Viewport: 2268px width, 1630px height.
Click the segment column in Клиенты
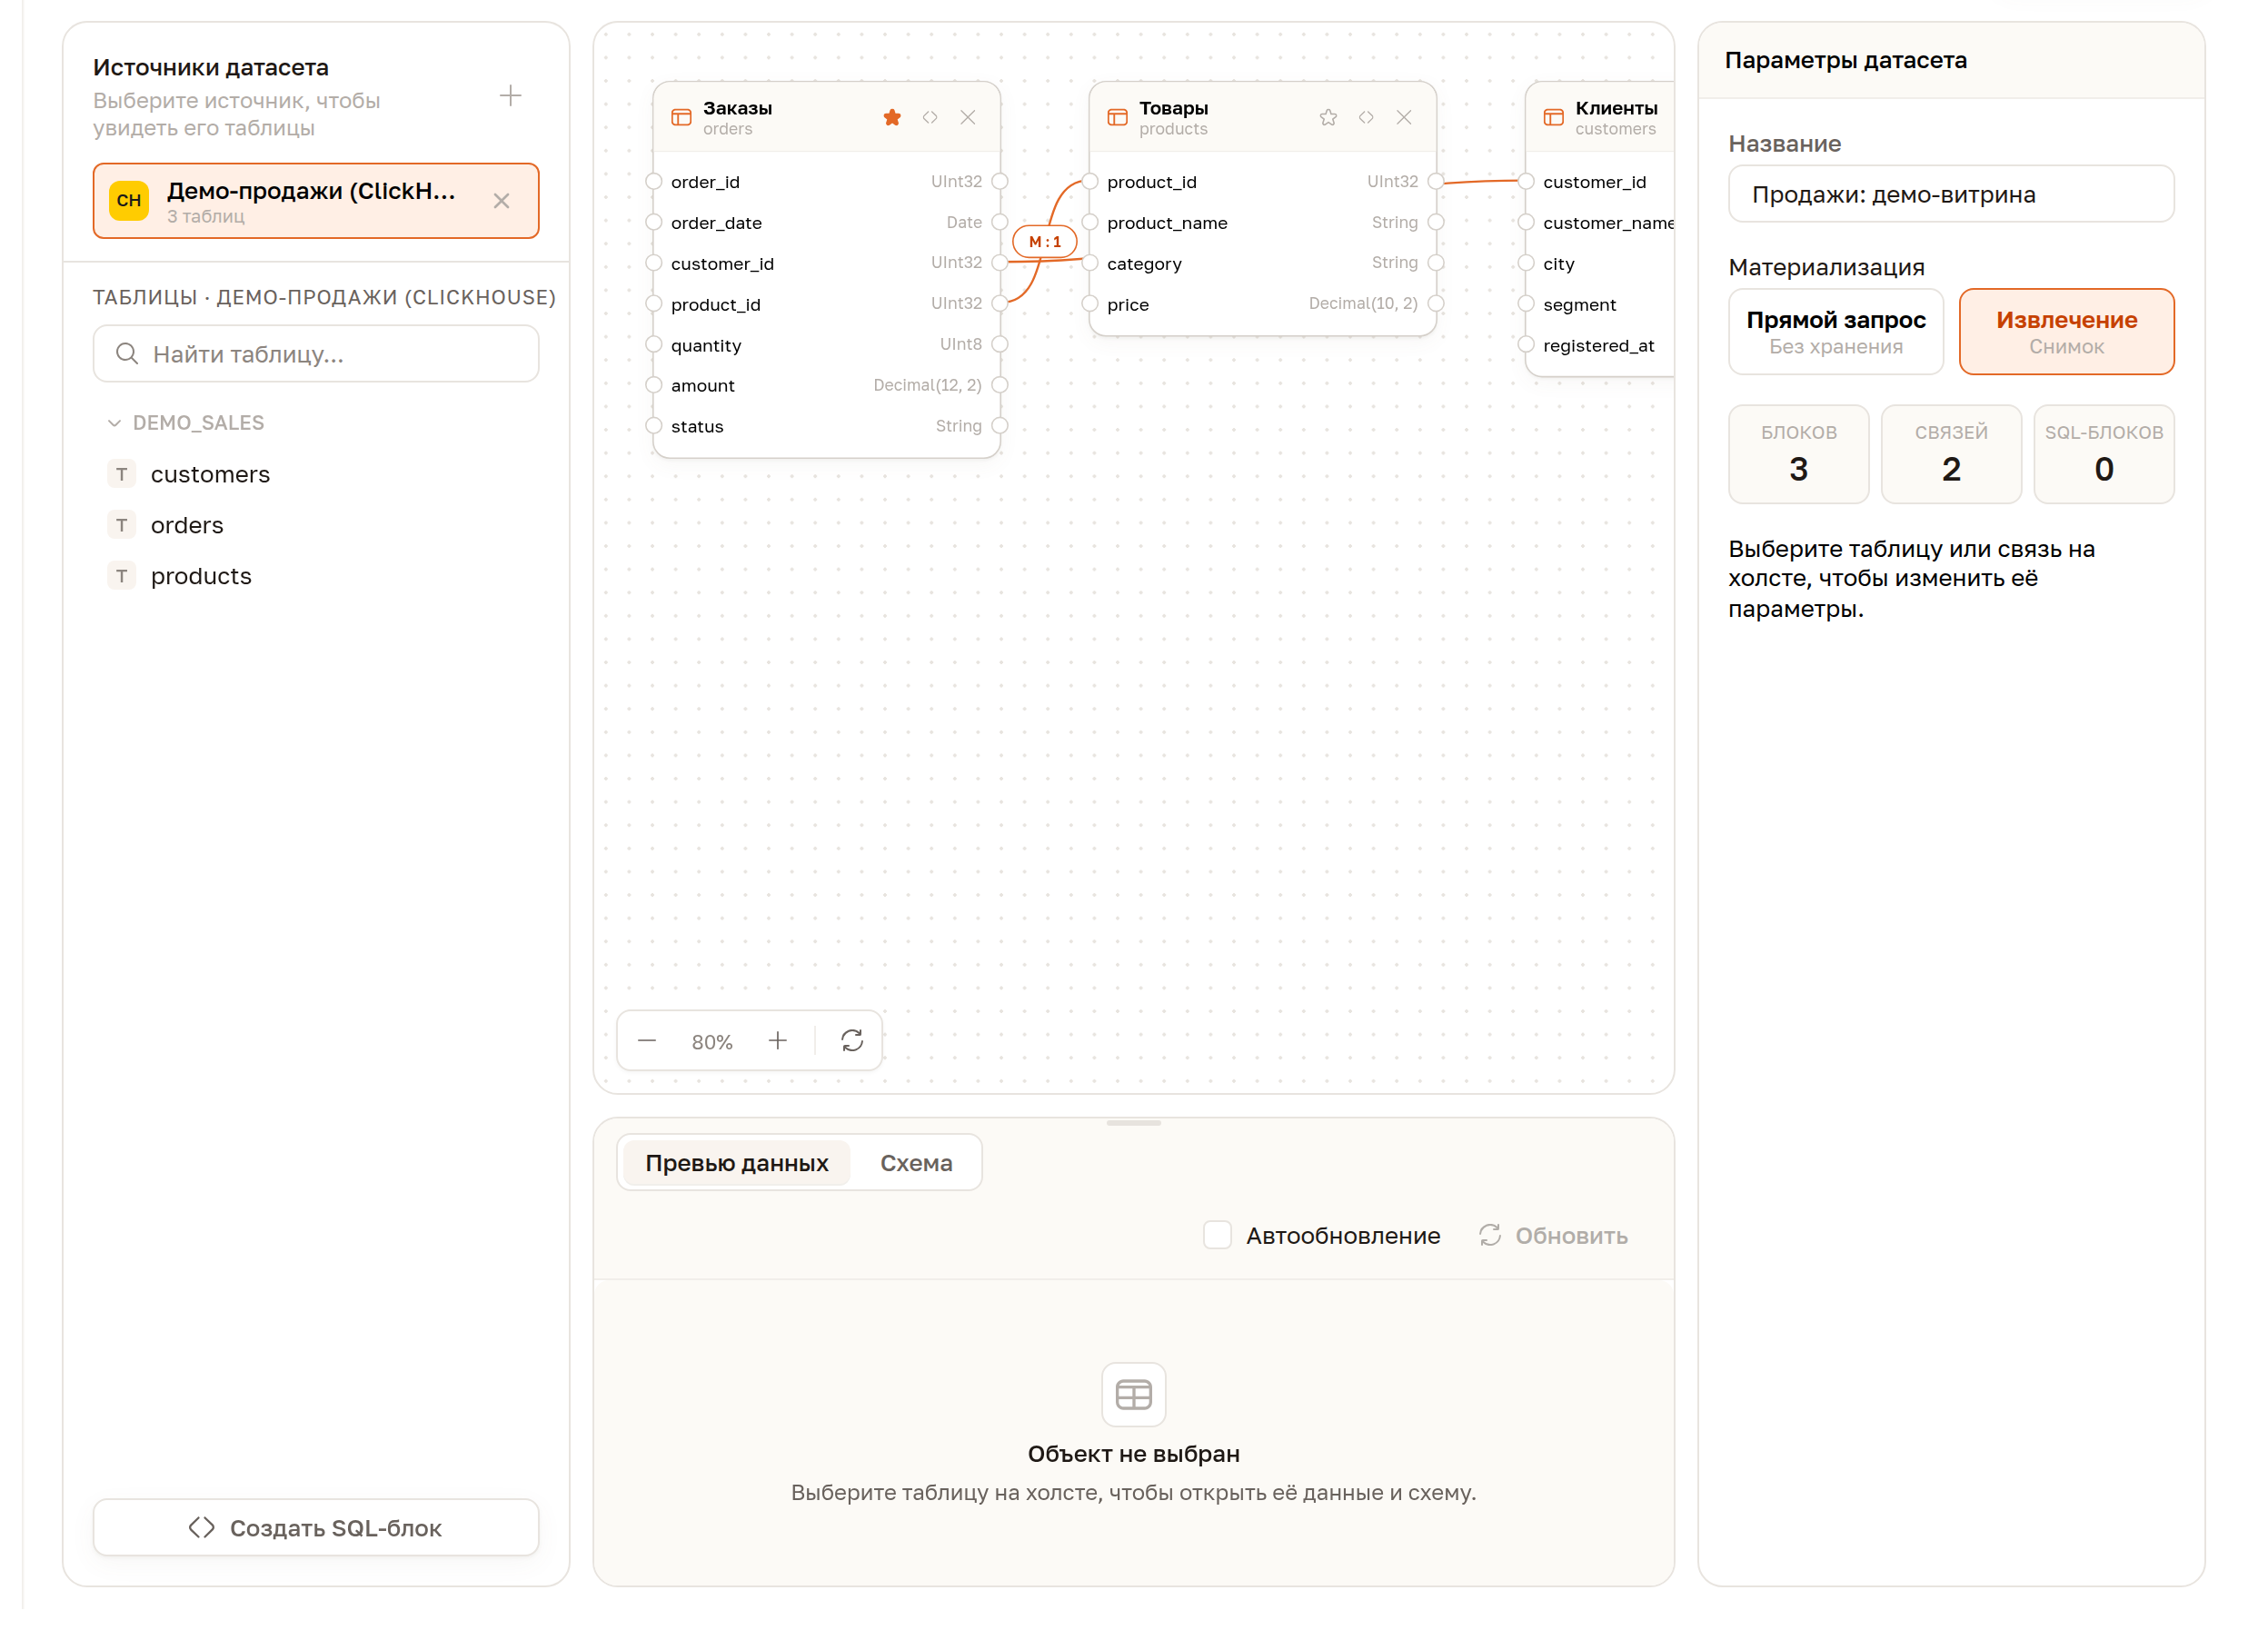tap(1599, 304)
